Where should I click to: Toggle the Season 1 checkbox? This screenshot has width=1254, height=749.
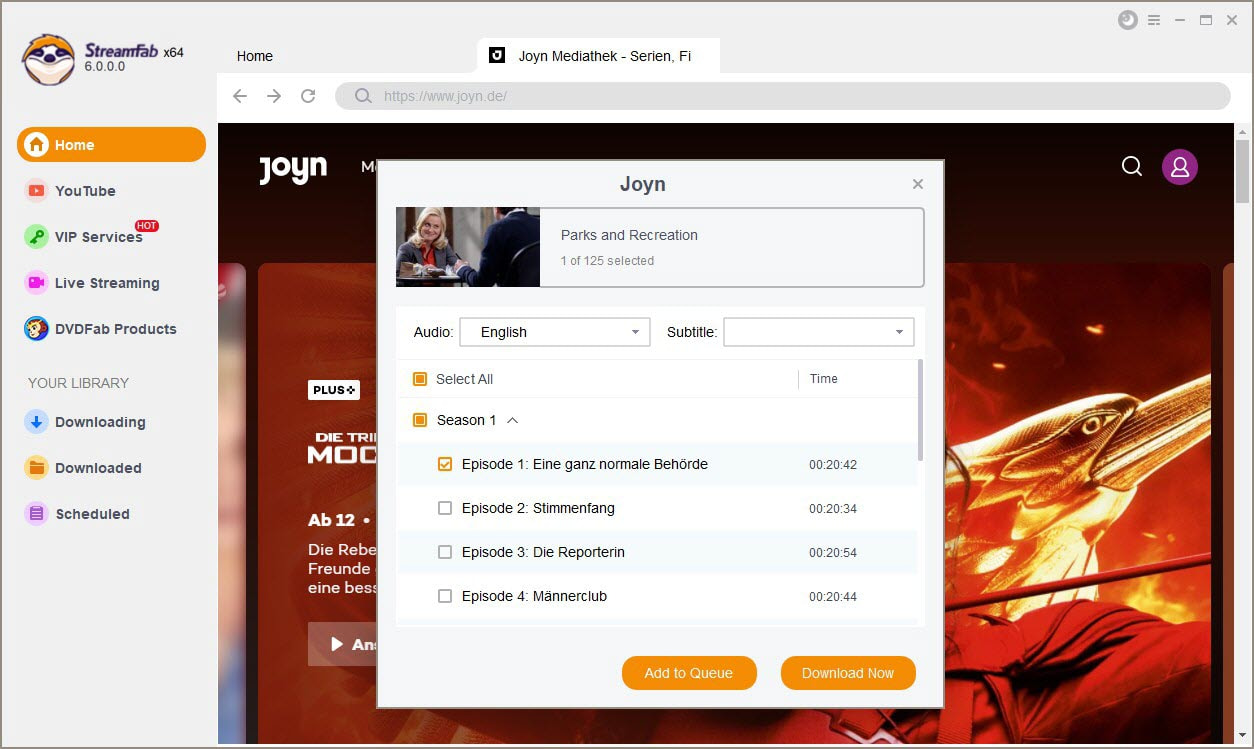(x=420, y=420)
